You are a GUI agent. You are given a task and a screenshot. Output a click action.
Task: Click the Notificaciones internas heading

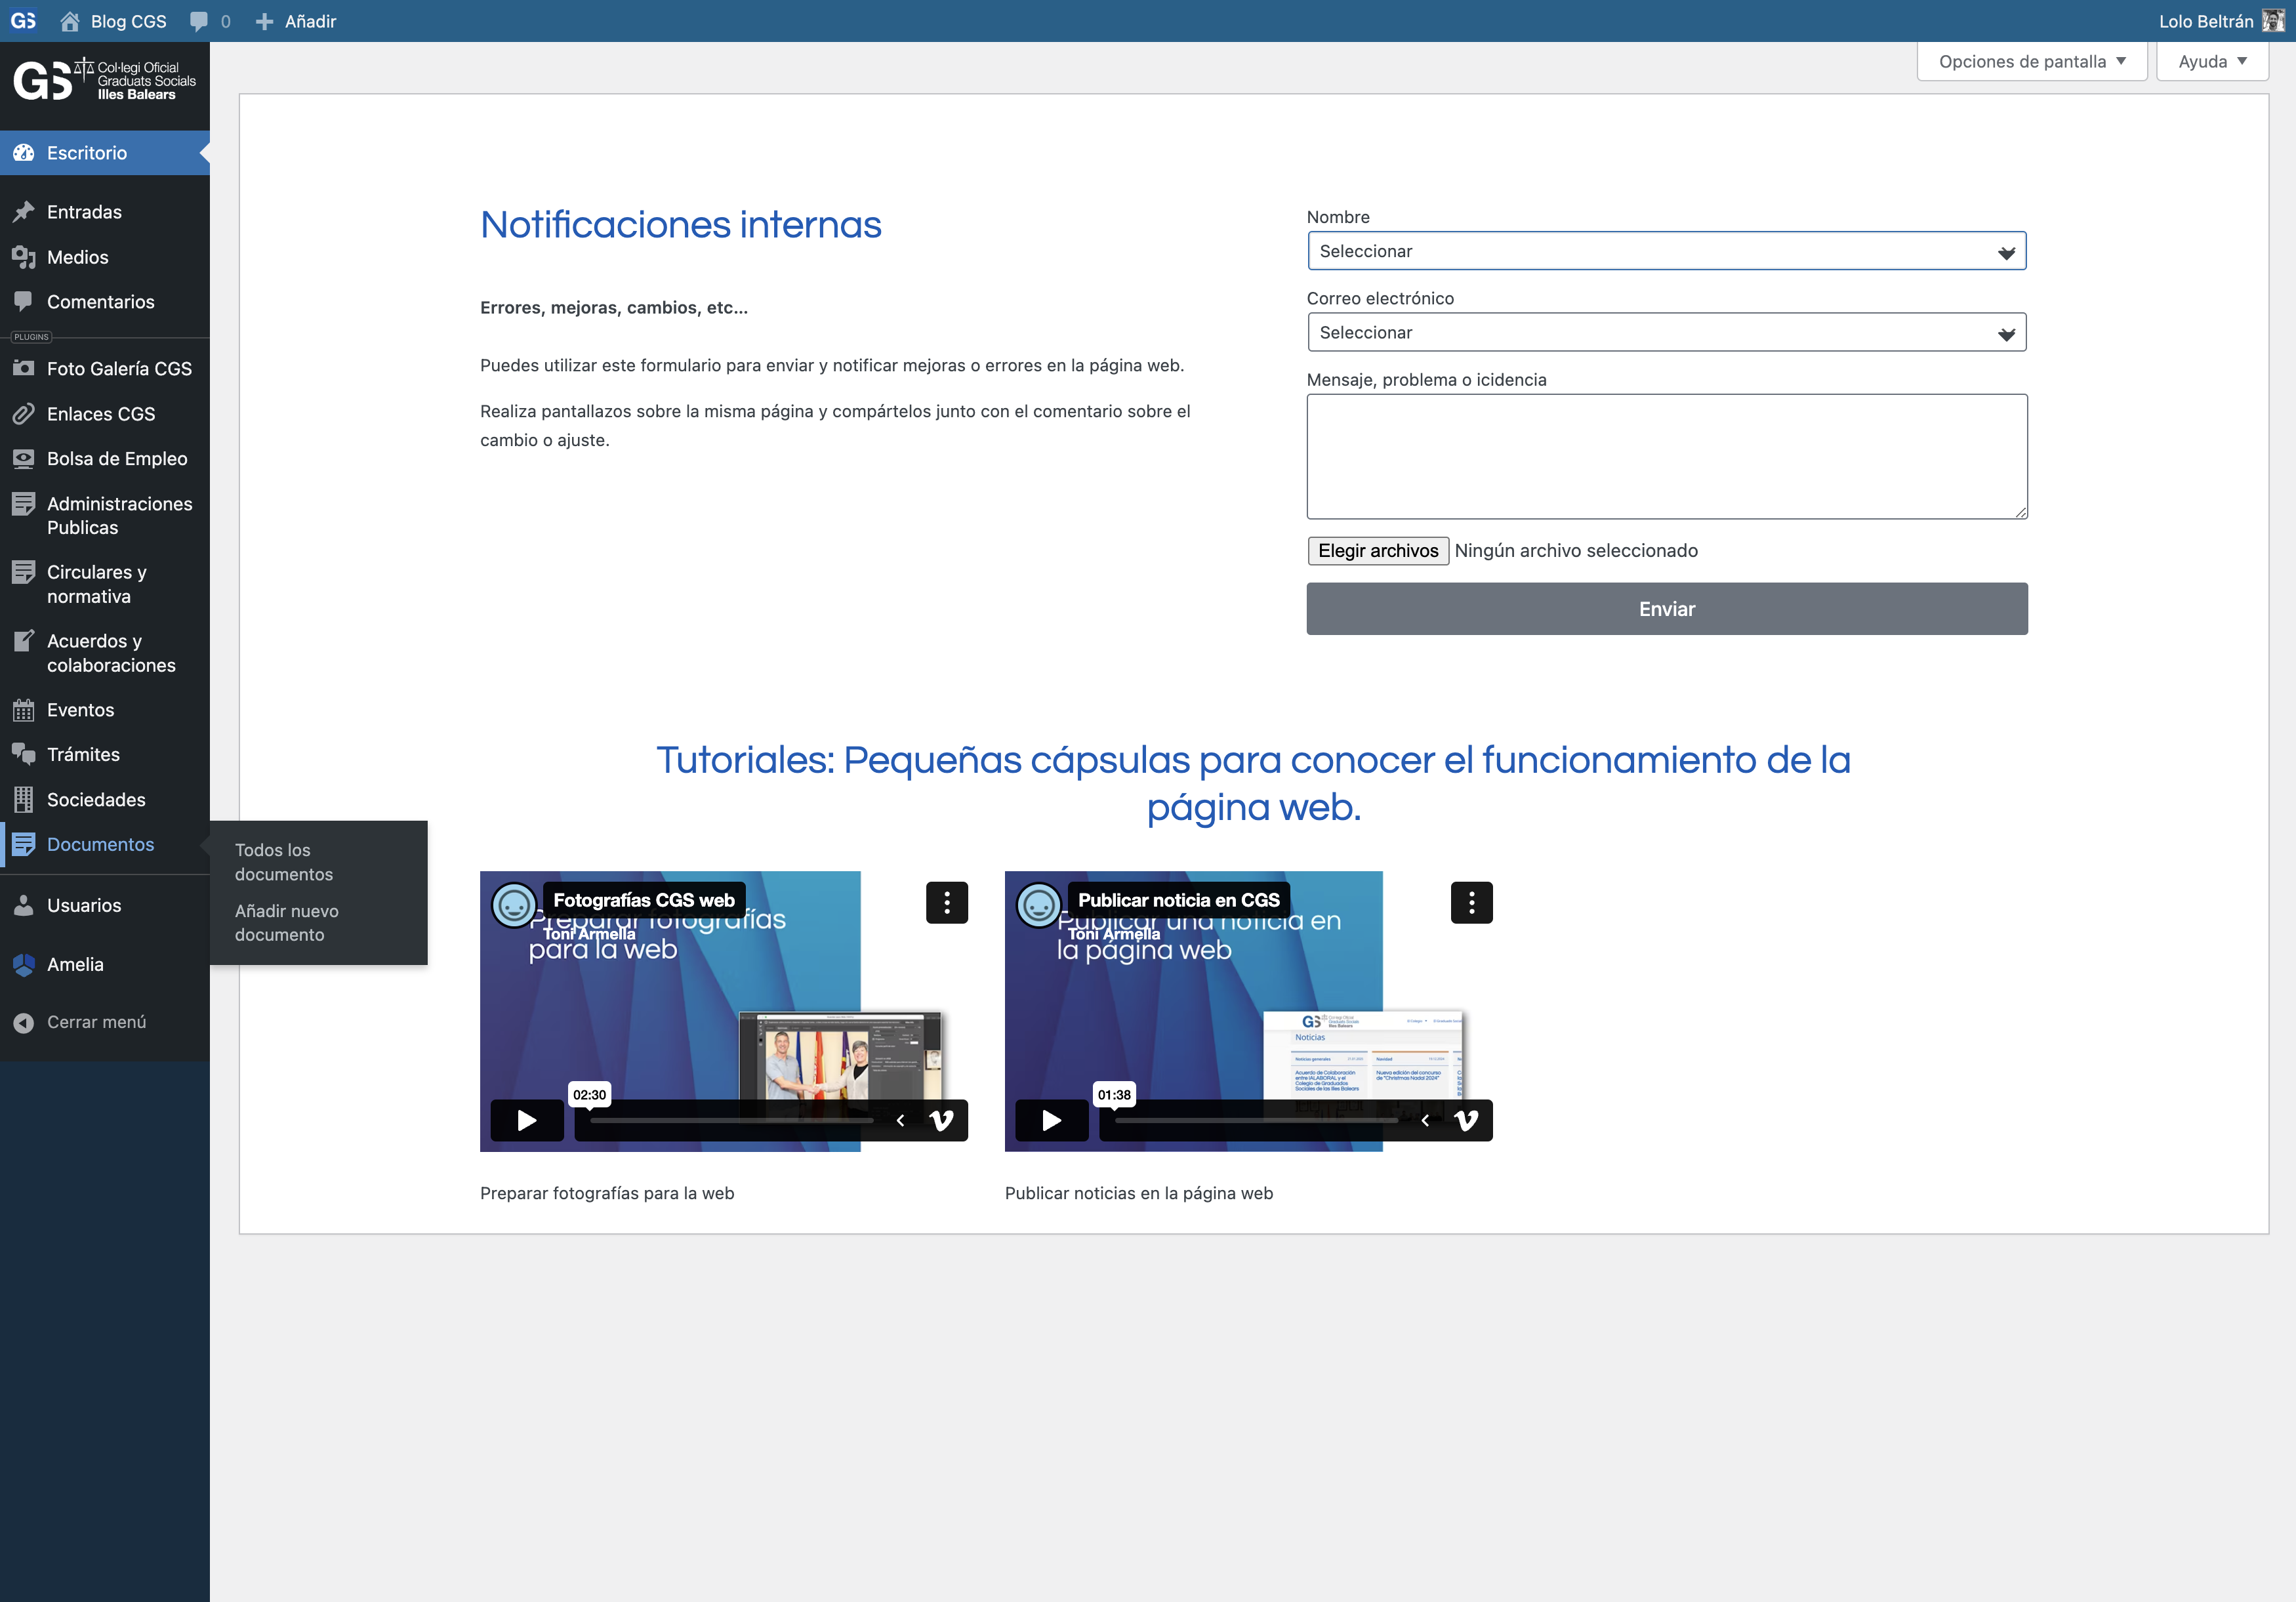coord(681,225)
